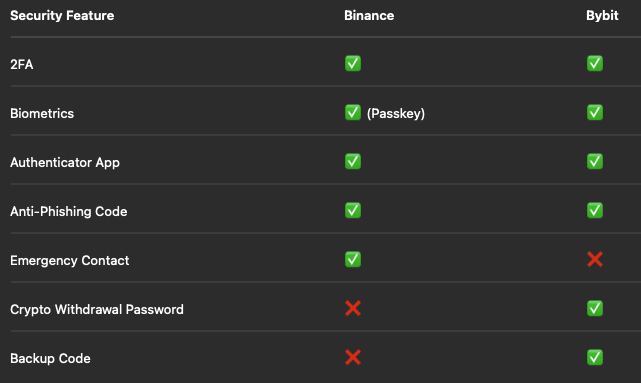
Task: Click the Bybit column header
Action: pos(602,16)
